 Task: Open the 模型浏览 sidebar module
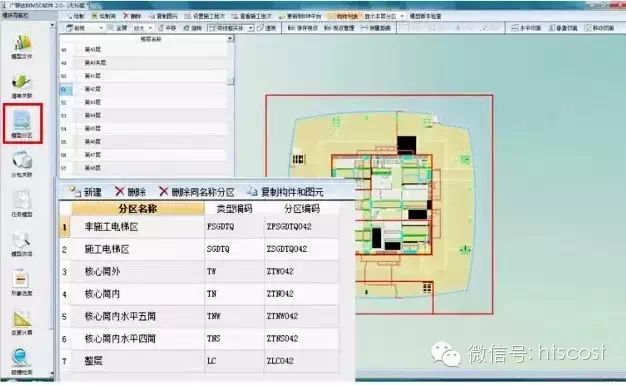click(x=22, y=244)
